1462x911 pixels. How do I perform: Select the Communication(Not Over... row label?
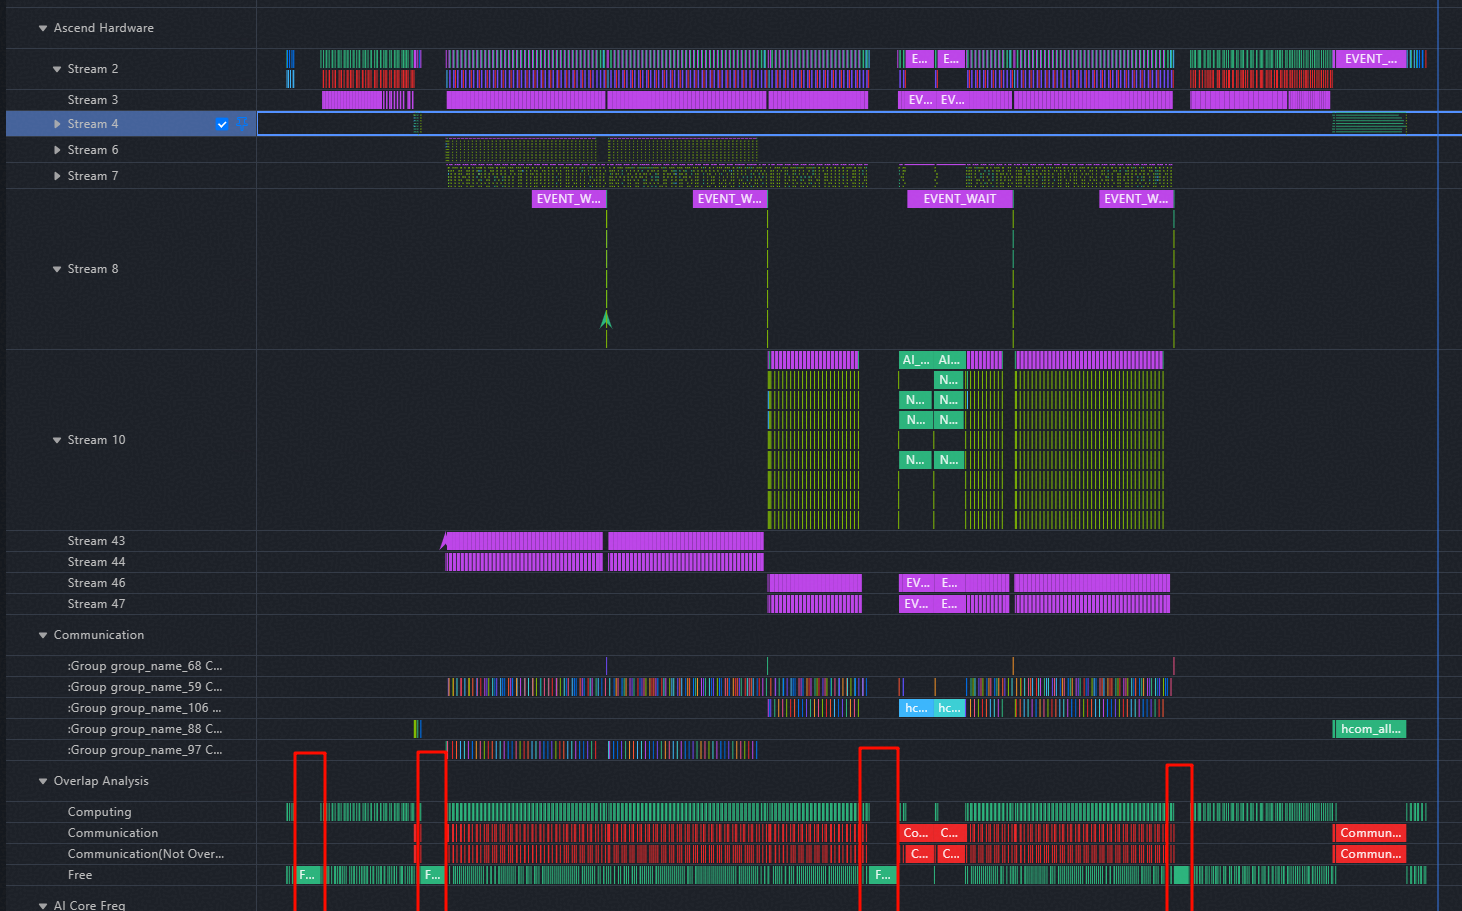[146, 854]
